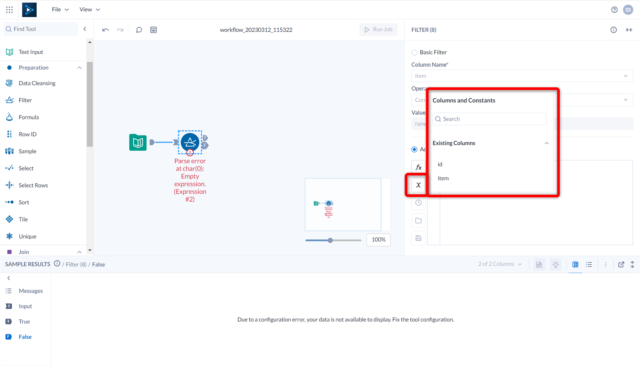Open Sample Results info icon
This screenshot has height=366, width=640.
coord(57,264)
